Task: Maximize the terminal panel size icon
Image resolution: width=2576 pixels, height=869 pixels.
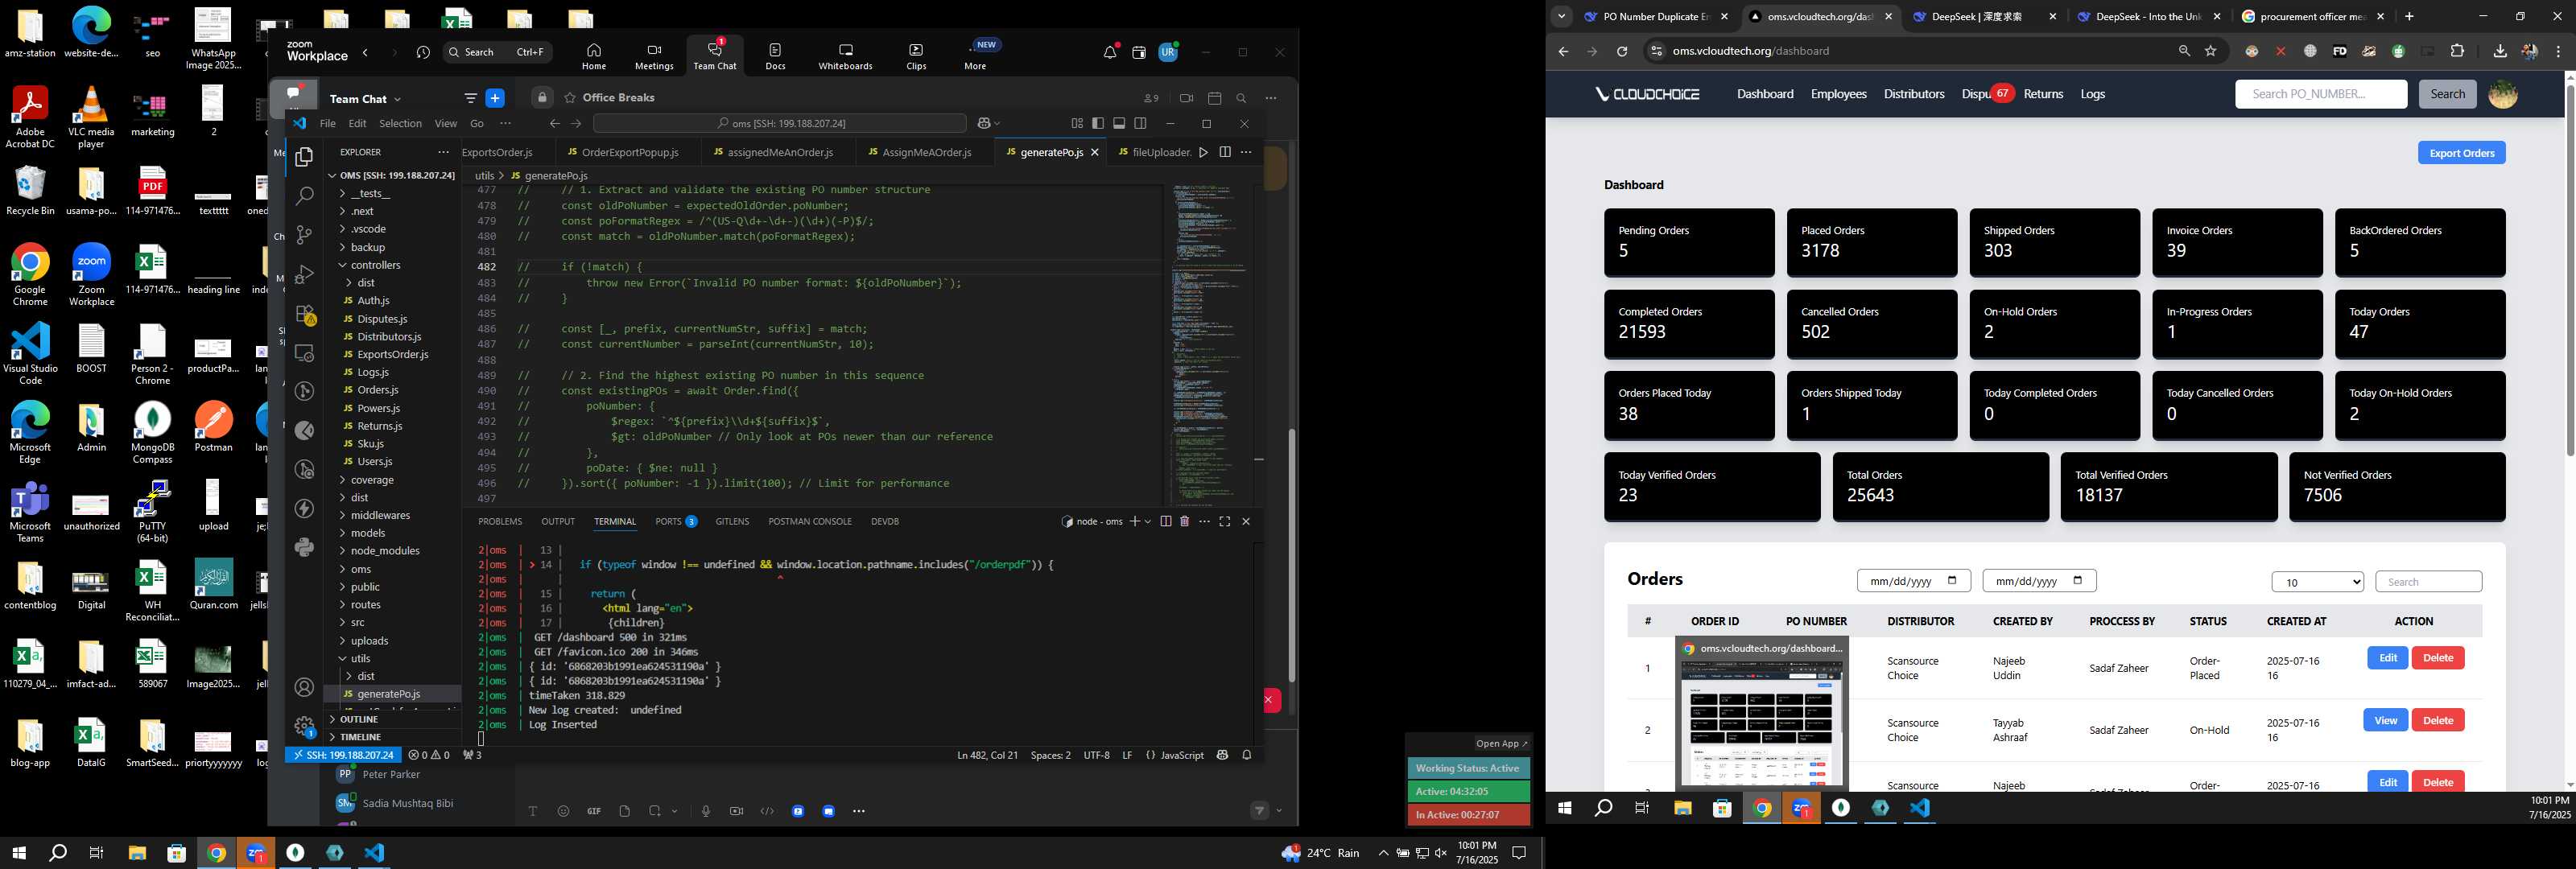Action: (1225, 521)
